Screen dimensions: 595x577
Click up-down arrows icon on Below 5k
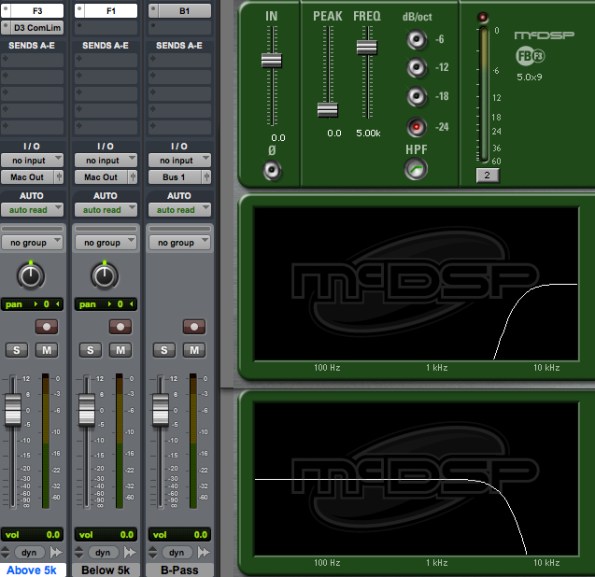79,552
